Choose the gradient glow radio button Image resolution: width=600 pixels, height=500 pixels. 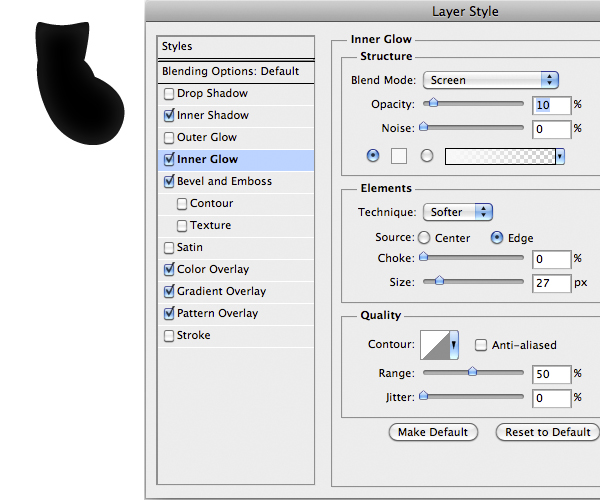click(427, 156)
